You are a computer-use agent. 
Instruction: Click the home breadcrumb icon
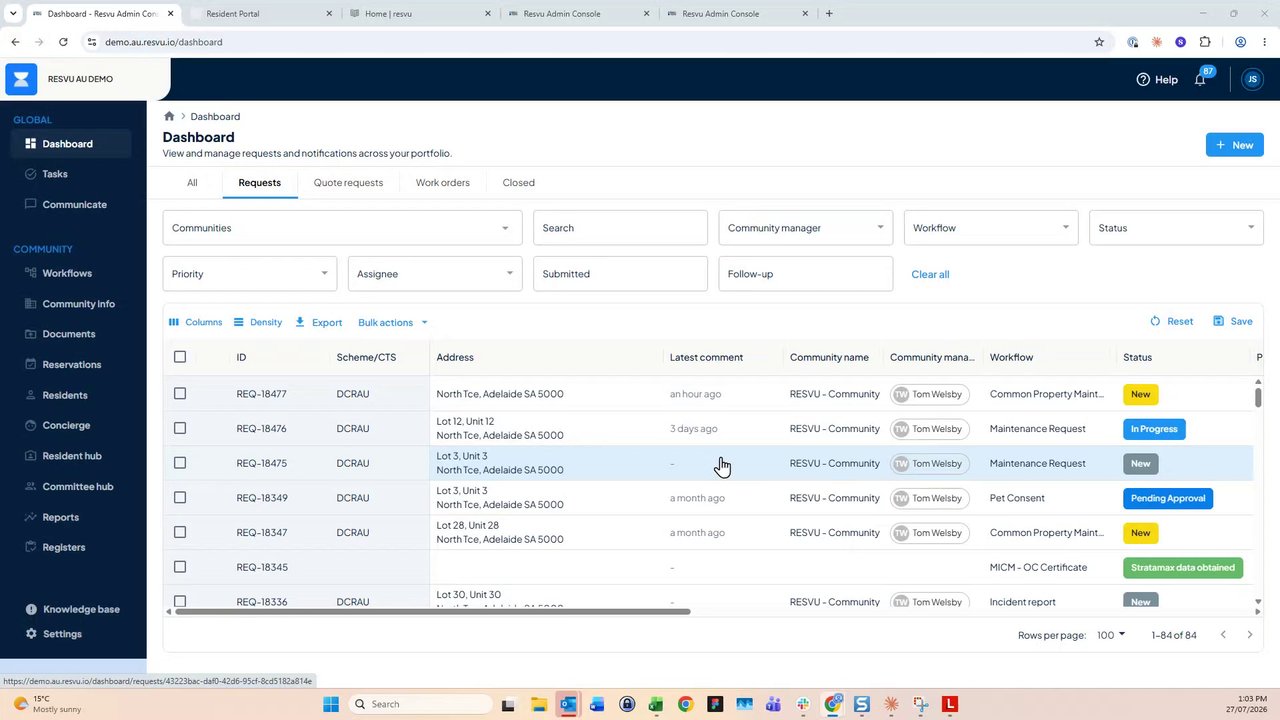[x=169, y=116]
